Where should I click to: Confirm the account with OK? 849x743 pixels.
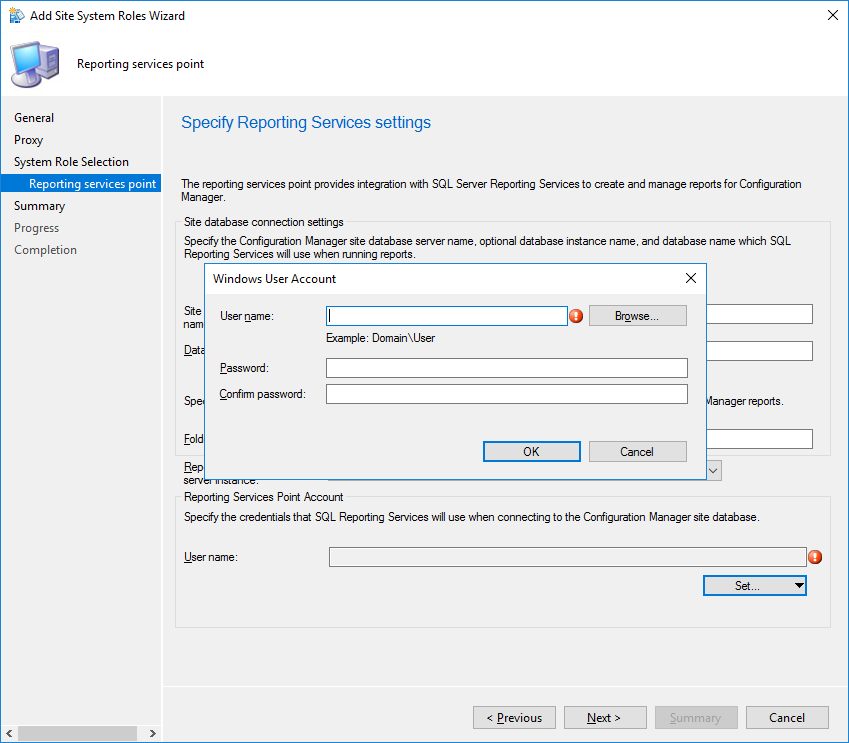(531, 451)
